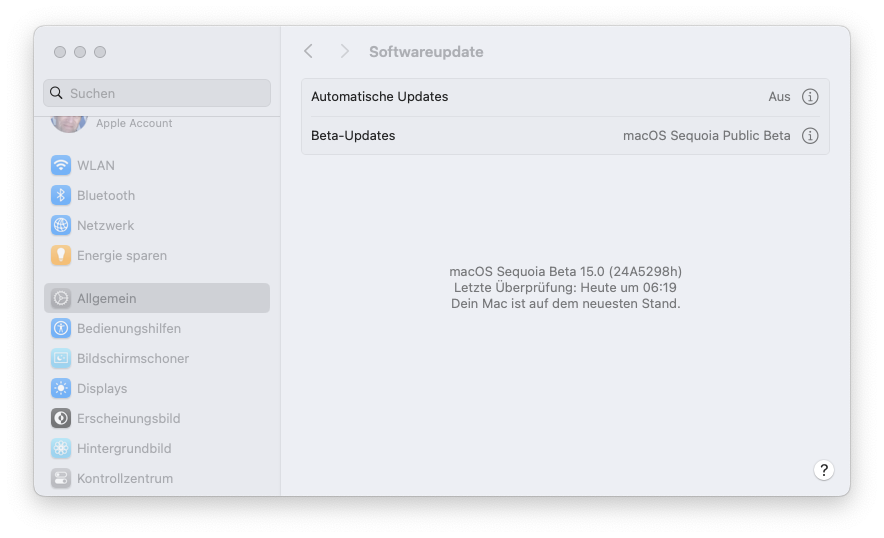
Task: Open Kontrollzentrum settings pane
Action: (124, 479)
